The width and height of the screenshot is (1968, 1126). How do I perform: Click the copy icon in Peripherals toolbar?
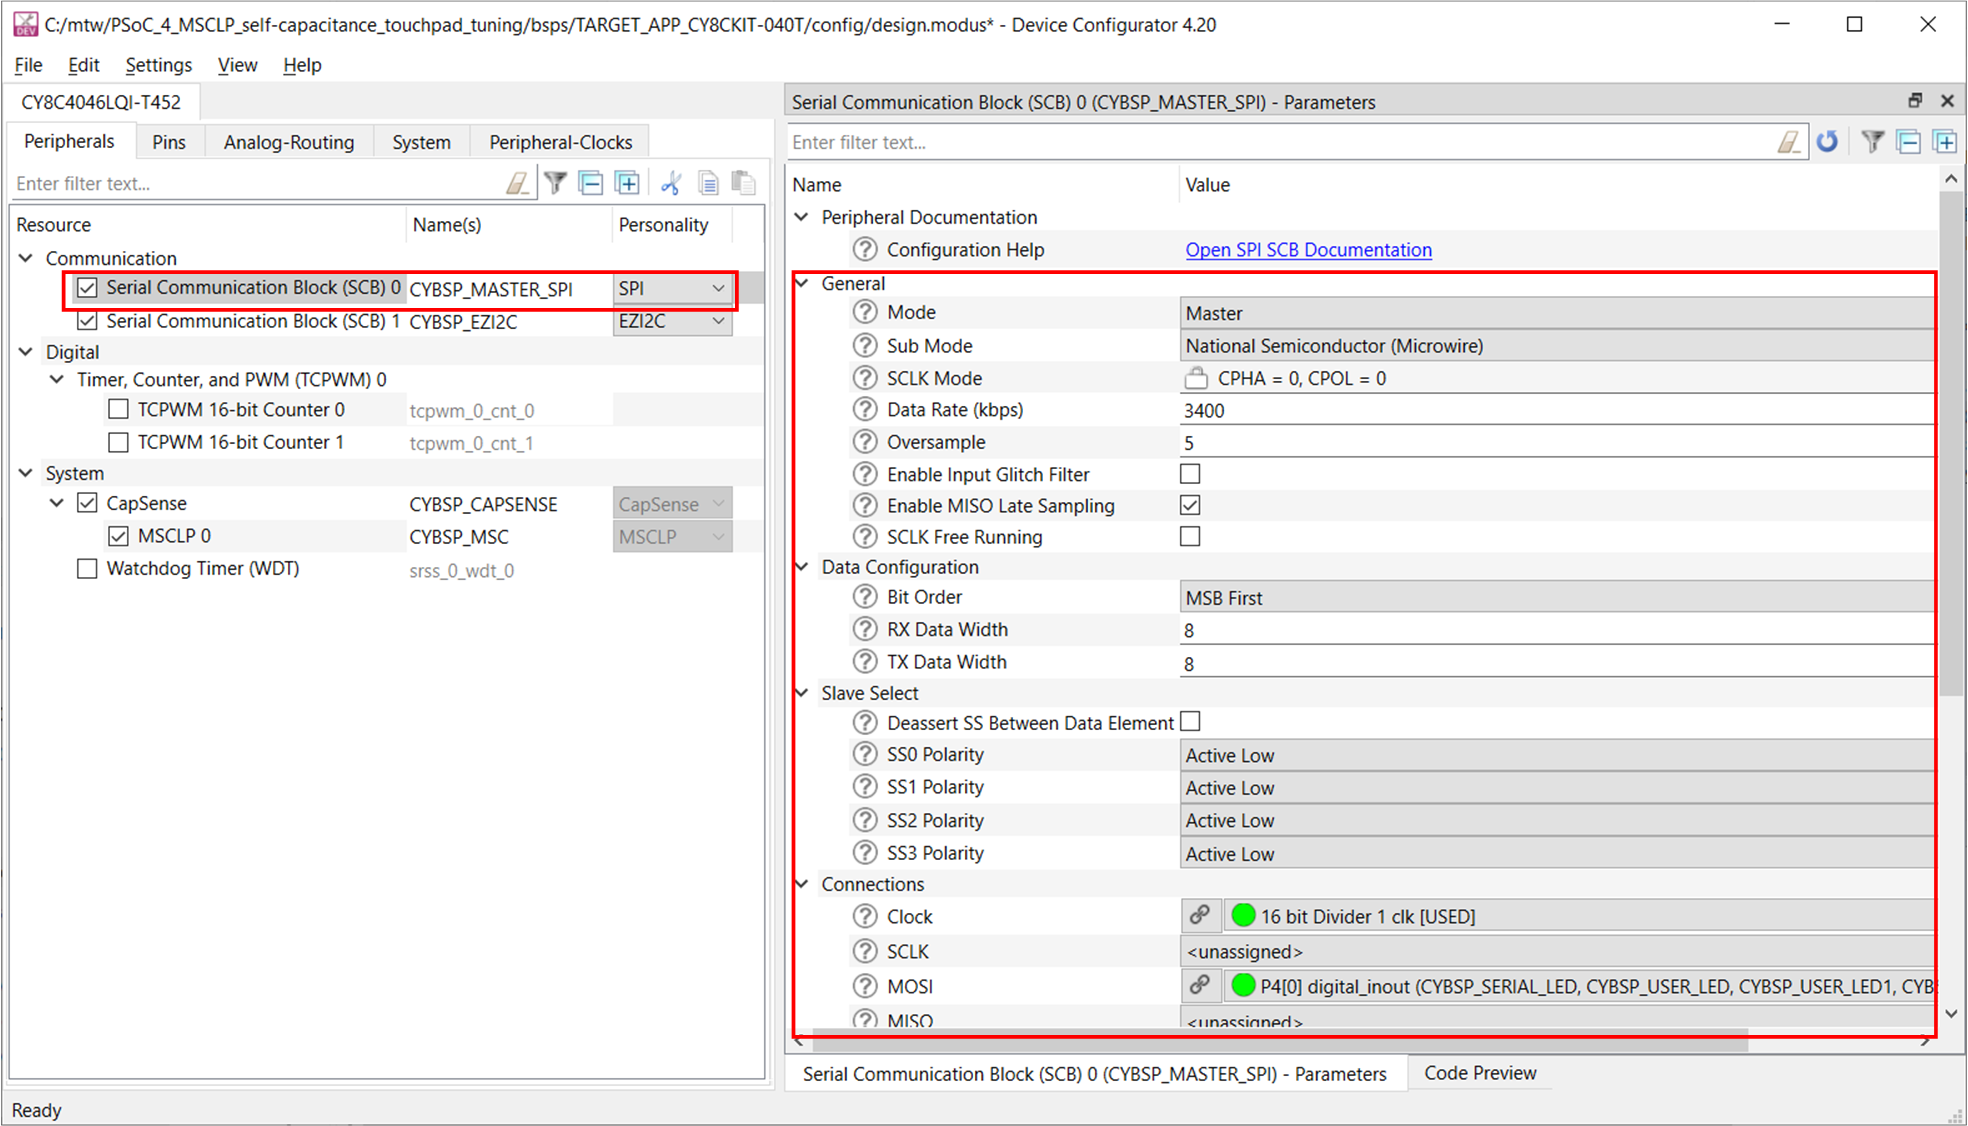click(708, 183)
